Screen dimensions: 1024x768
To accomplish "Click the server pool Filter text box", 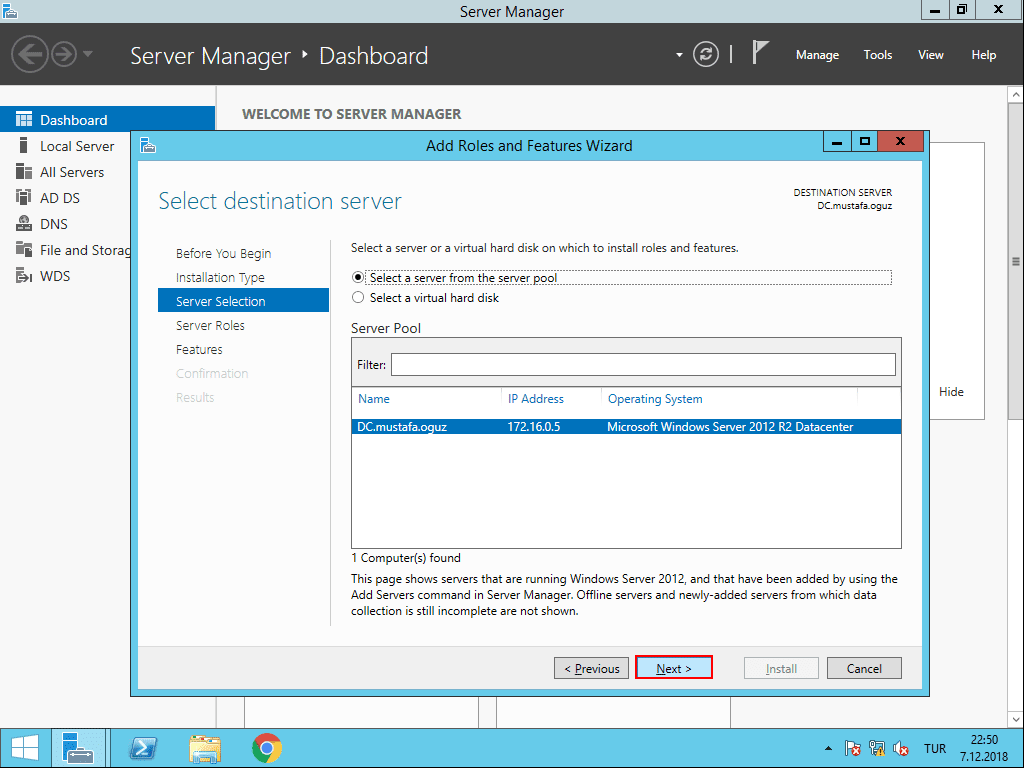I will point(643,364).
